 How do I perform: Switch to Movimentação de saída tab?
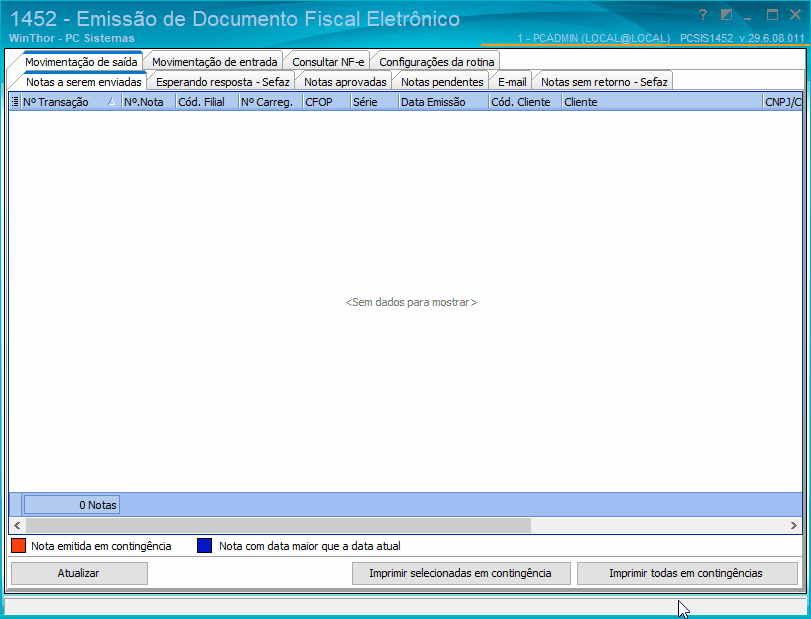tap(81, 62)
